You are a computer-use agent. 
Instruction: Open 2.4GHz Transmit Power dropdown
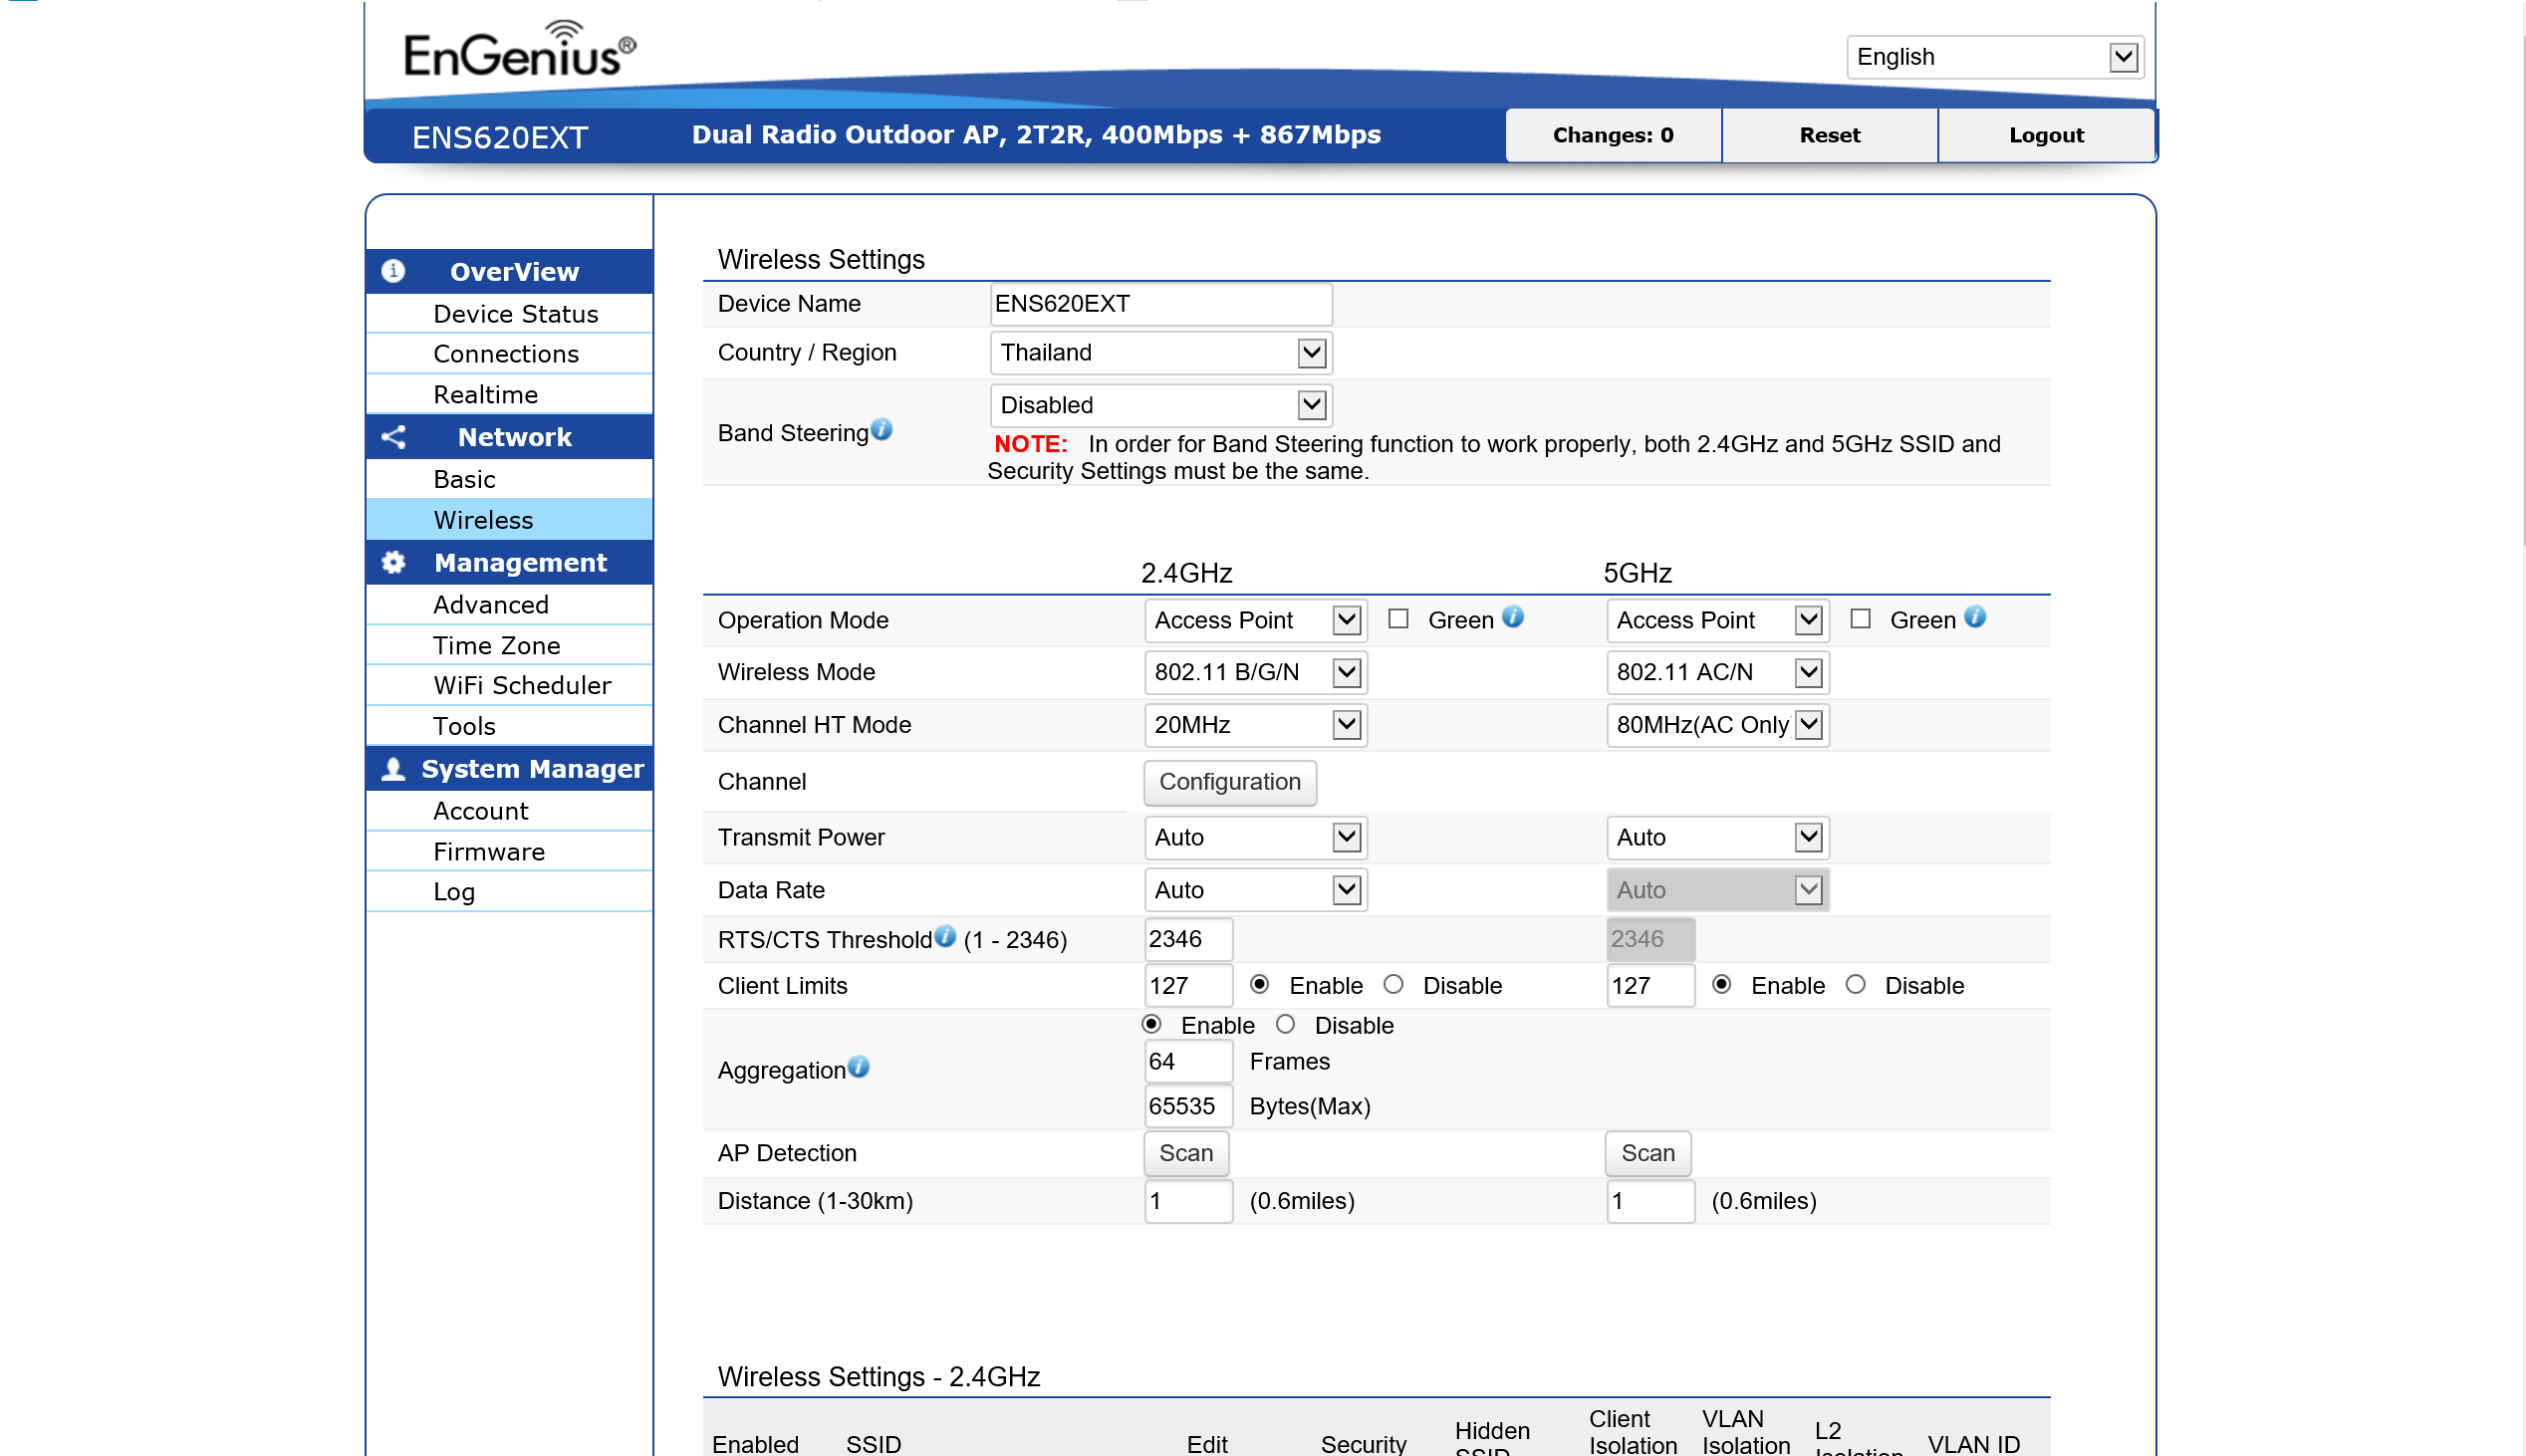(x=1255, y=837)
